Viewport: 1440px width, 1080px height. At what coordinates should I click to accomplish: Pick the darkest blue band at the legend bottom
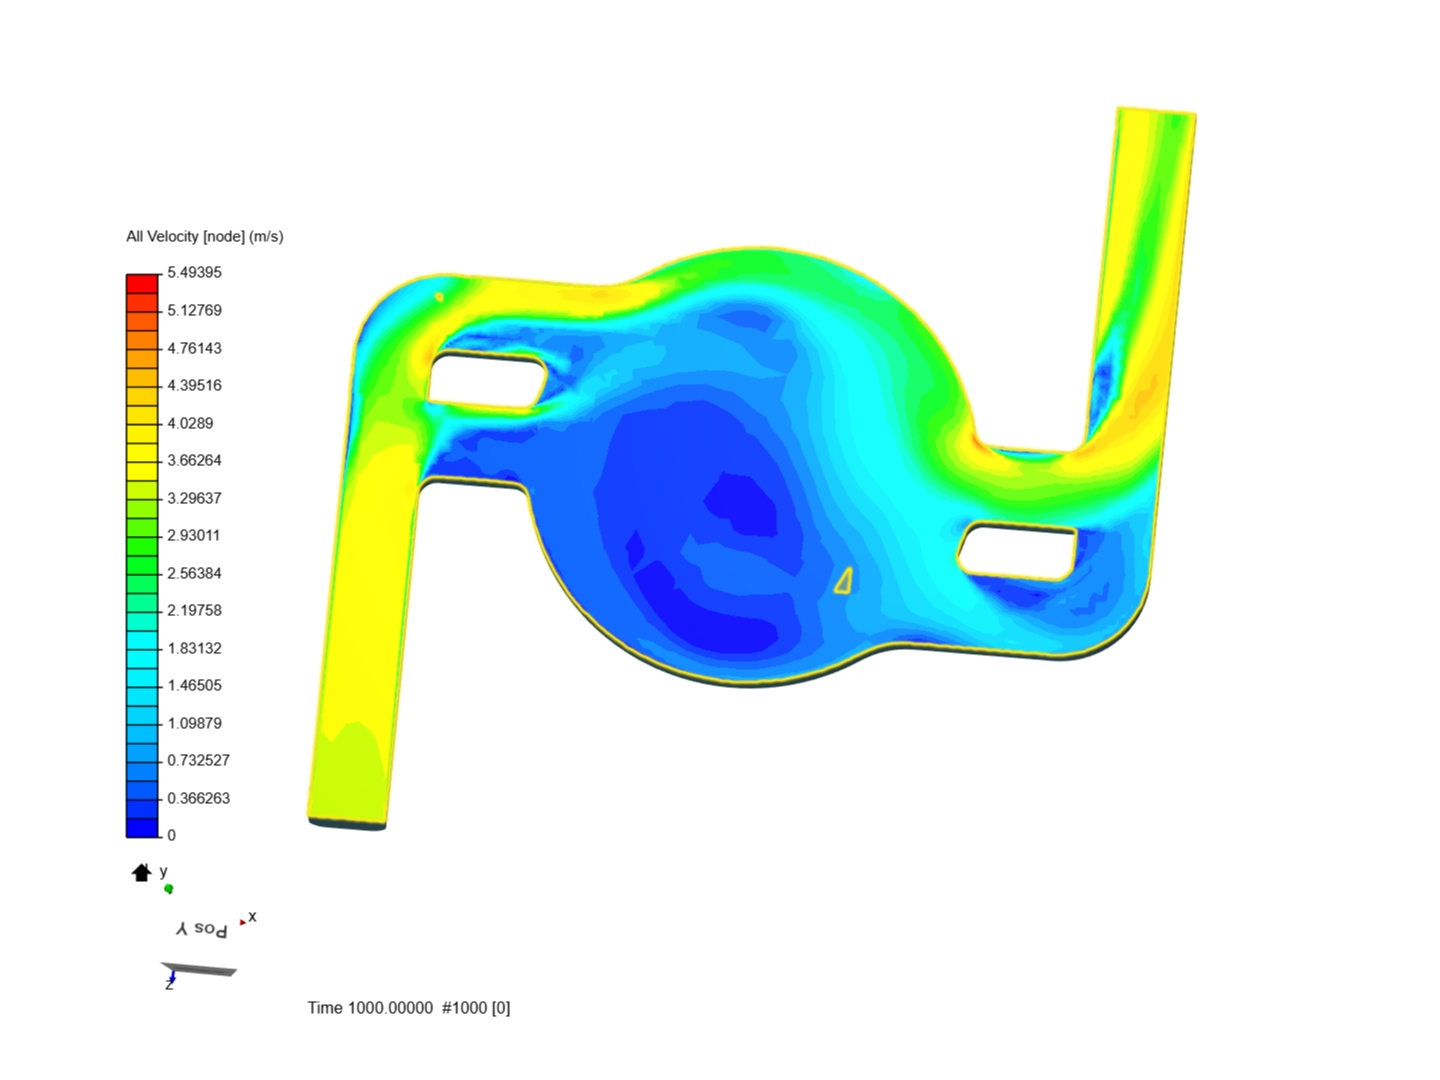point(142,827)
